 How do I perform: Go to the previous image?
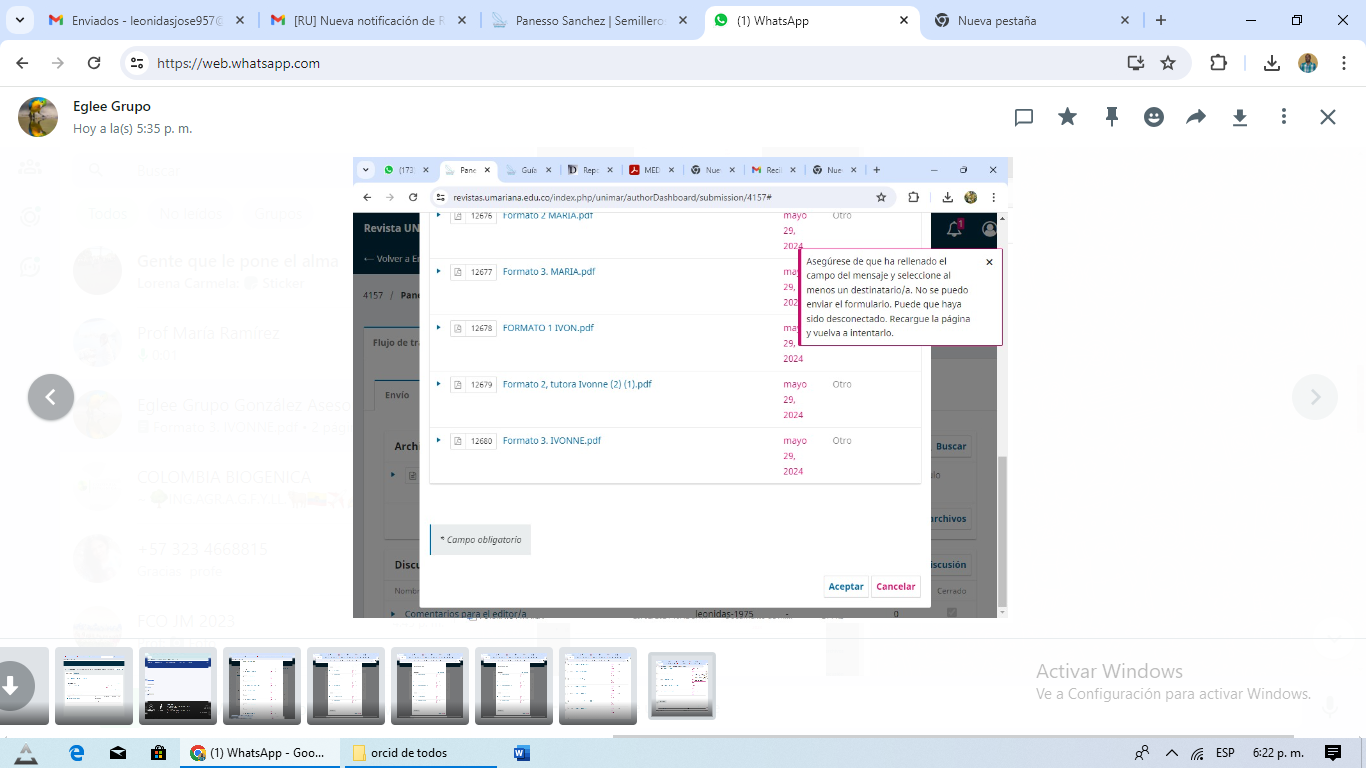[51, 397]
